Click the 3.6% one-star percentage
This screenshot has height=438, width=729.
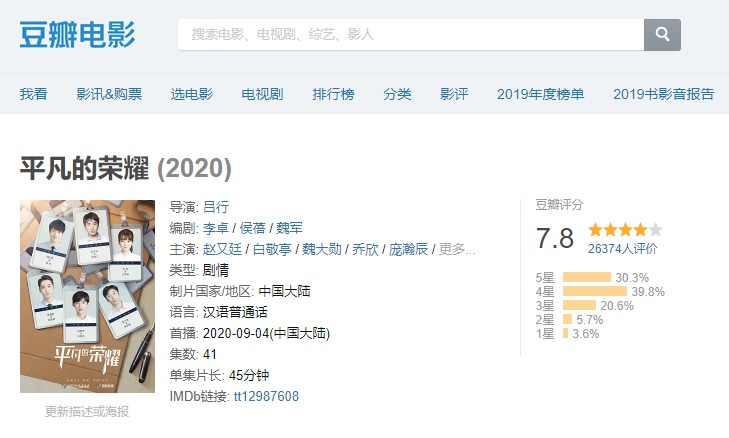click(586, 333)
